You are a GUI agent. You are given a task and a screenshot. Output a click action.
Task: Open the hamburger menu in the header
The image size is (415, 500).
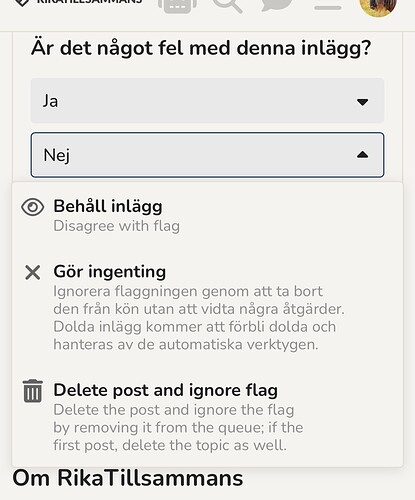pos(328,7)
